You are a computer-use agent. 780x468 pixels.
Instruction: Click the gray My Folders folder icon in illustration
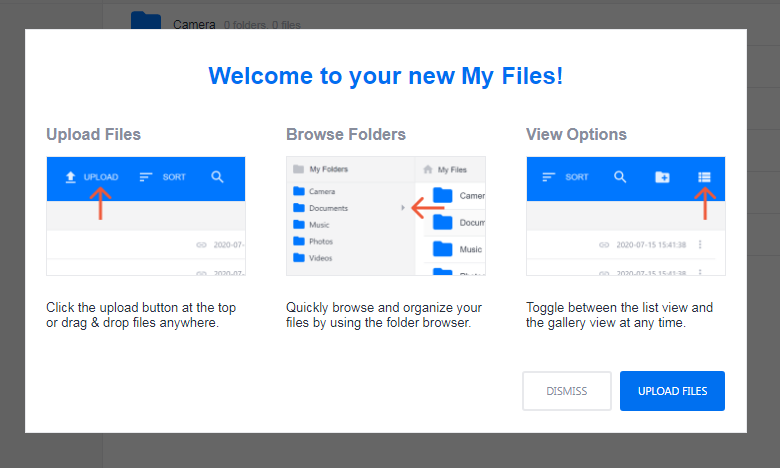(x=298, y=169)
